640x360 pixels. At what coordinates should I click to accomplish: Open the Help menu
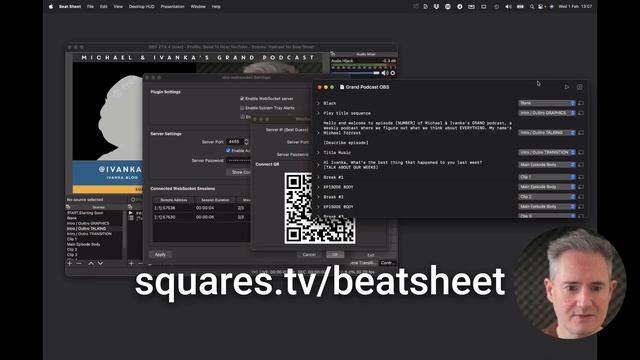pos(216,7)
